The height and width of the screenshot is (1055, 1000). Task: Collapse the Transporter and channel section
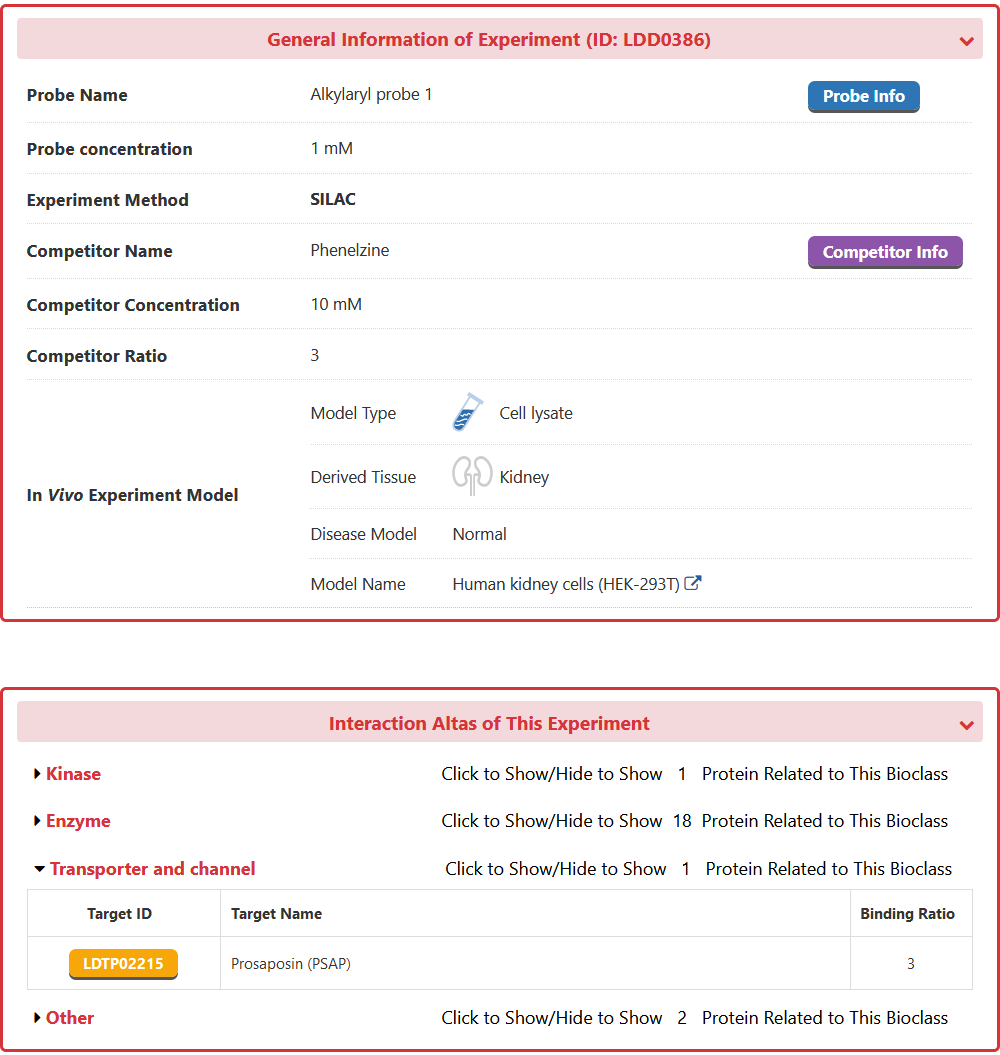(x=152, y=869)
